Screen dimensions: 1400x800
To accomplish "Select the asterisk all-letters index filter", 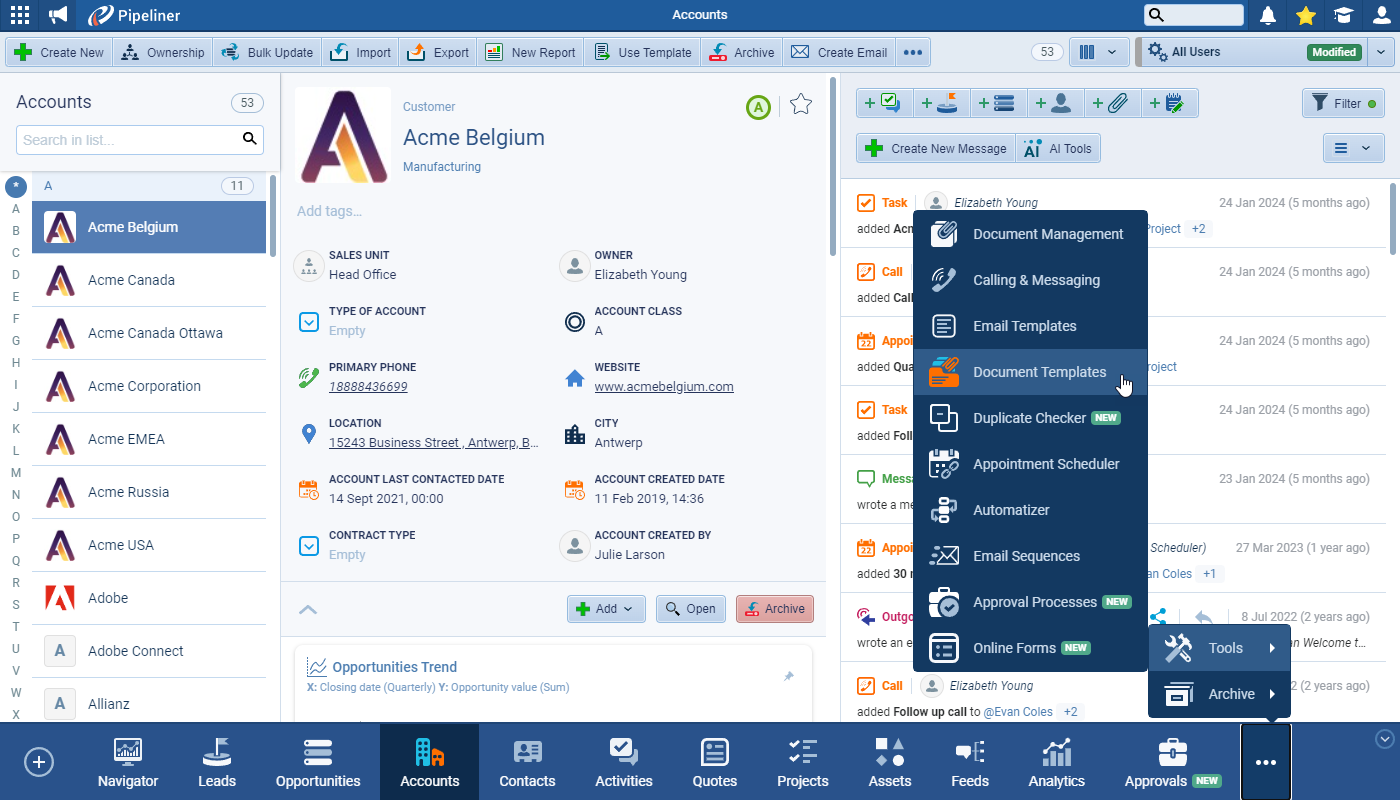I will click(16, 186).
